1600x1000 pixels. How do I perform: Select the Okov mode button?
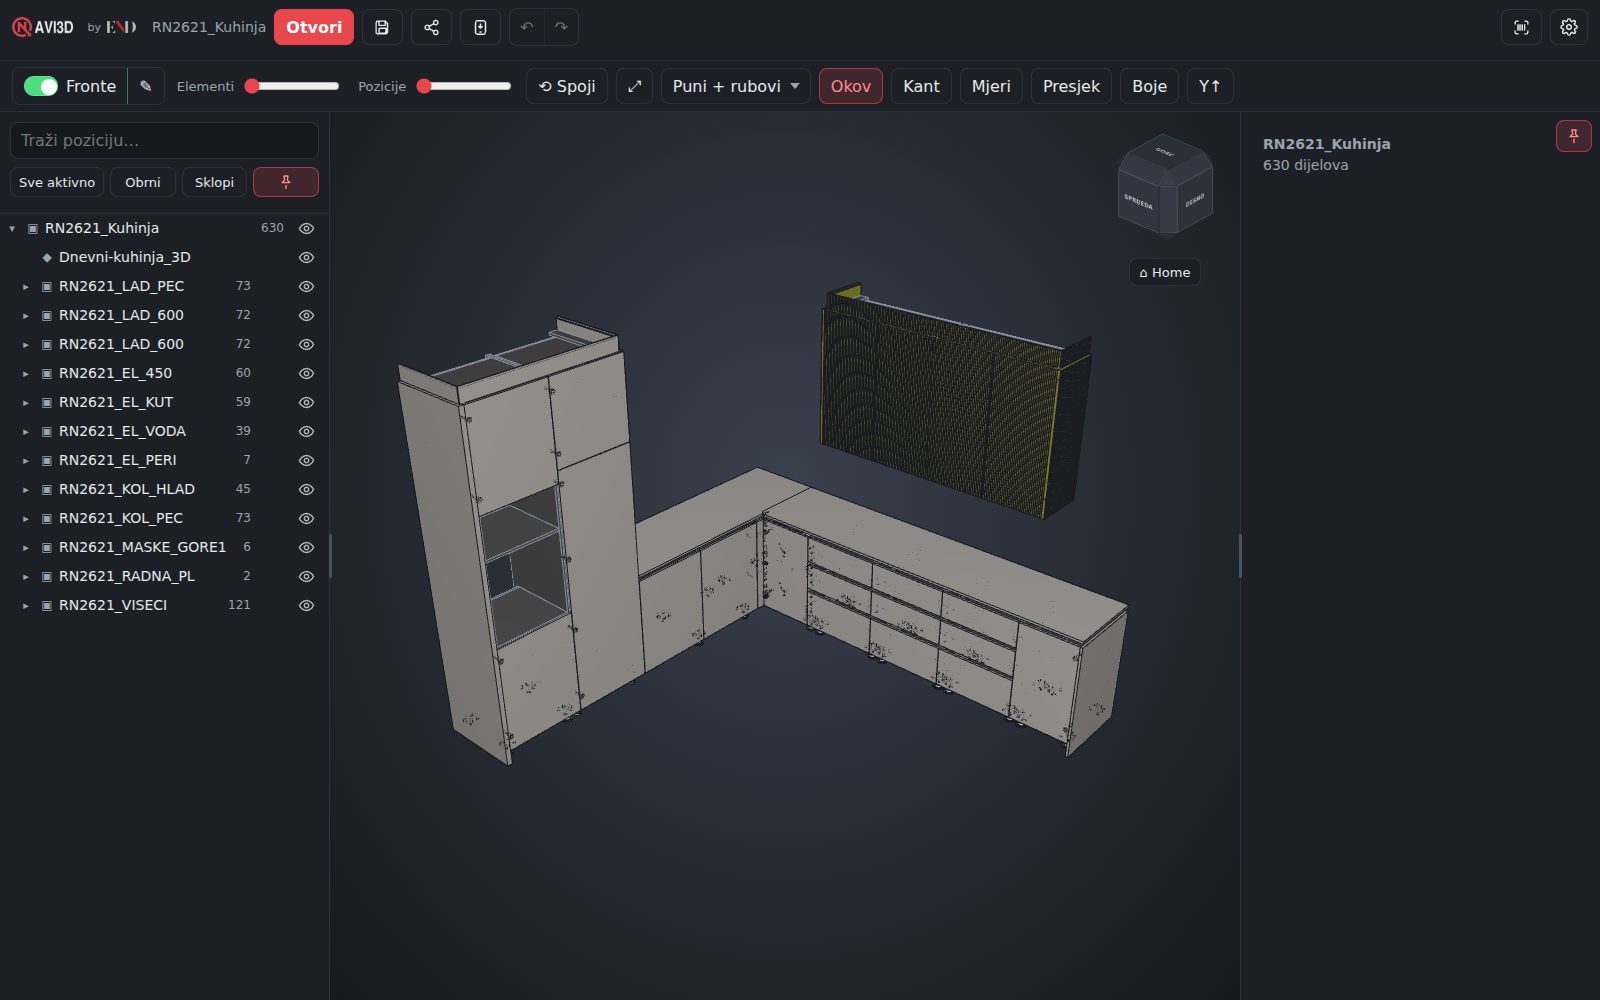click(851, 86)
